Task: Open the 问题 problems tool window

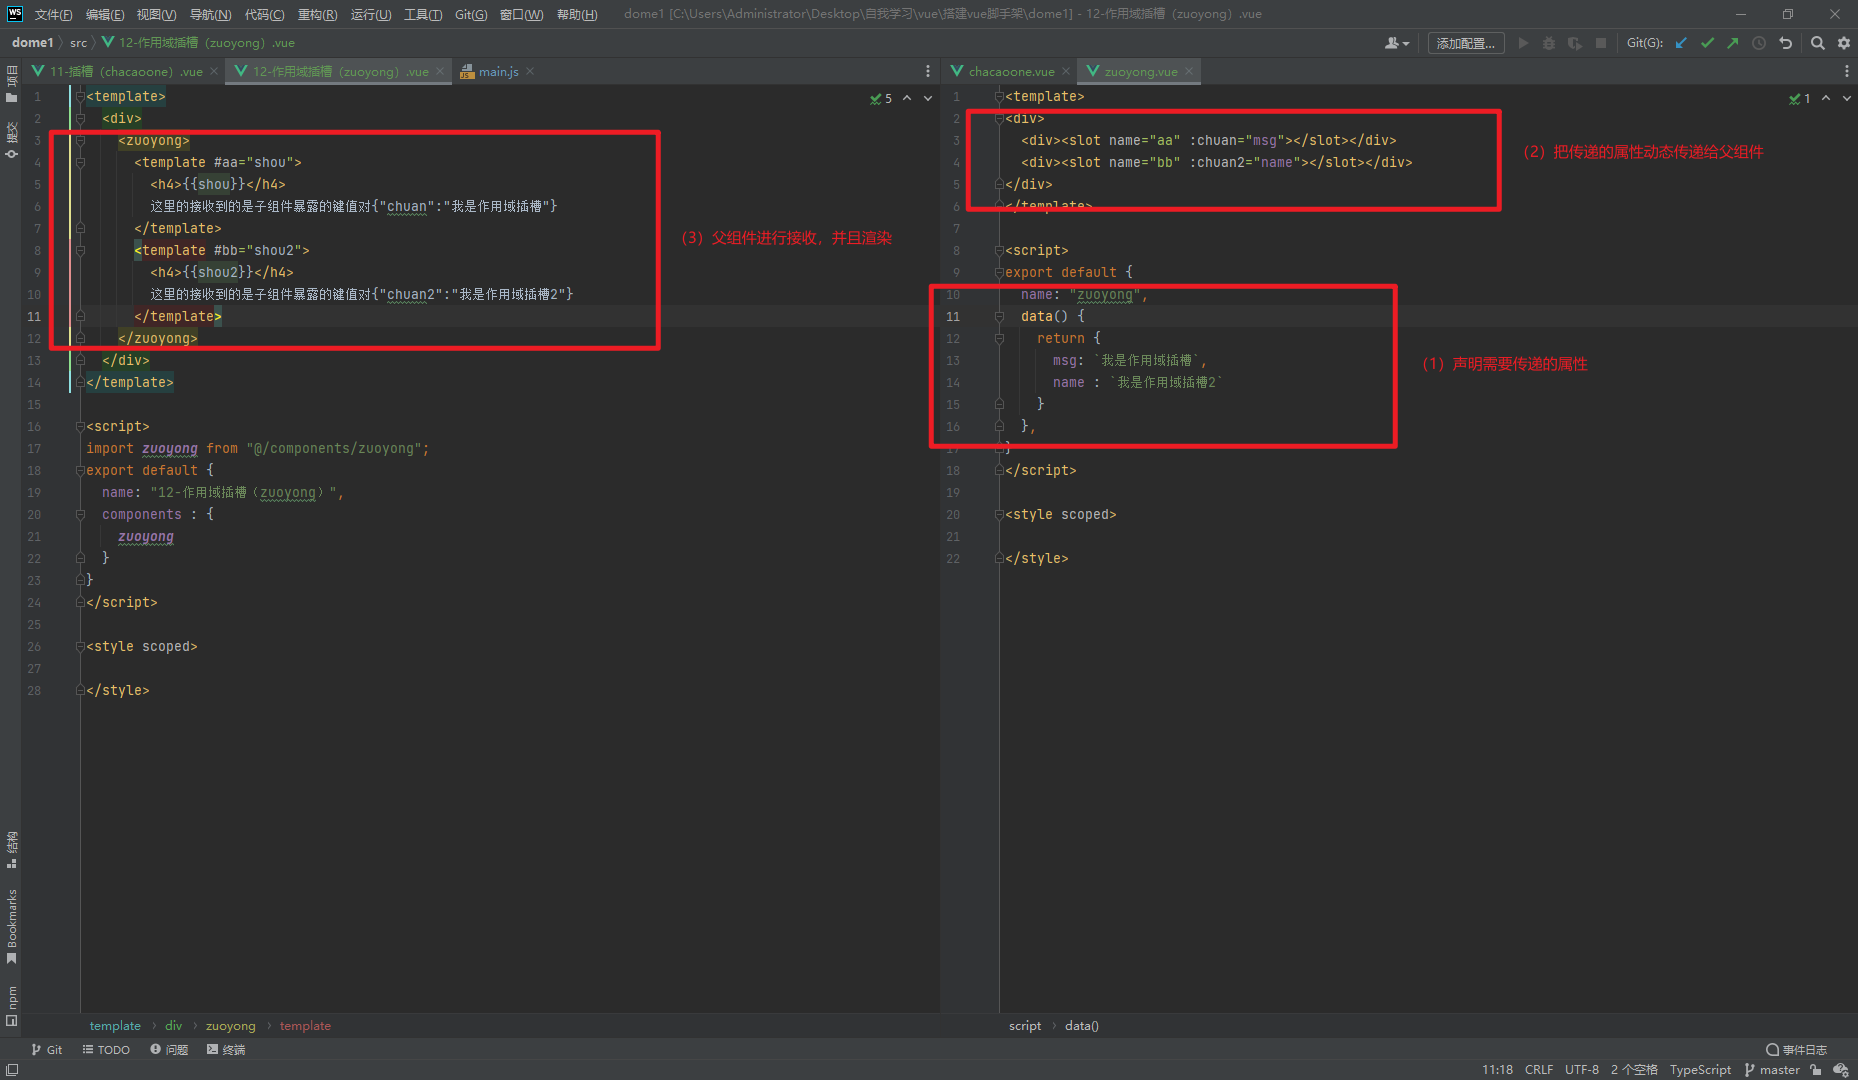Action: (169, 1050)
